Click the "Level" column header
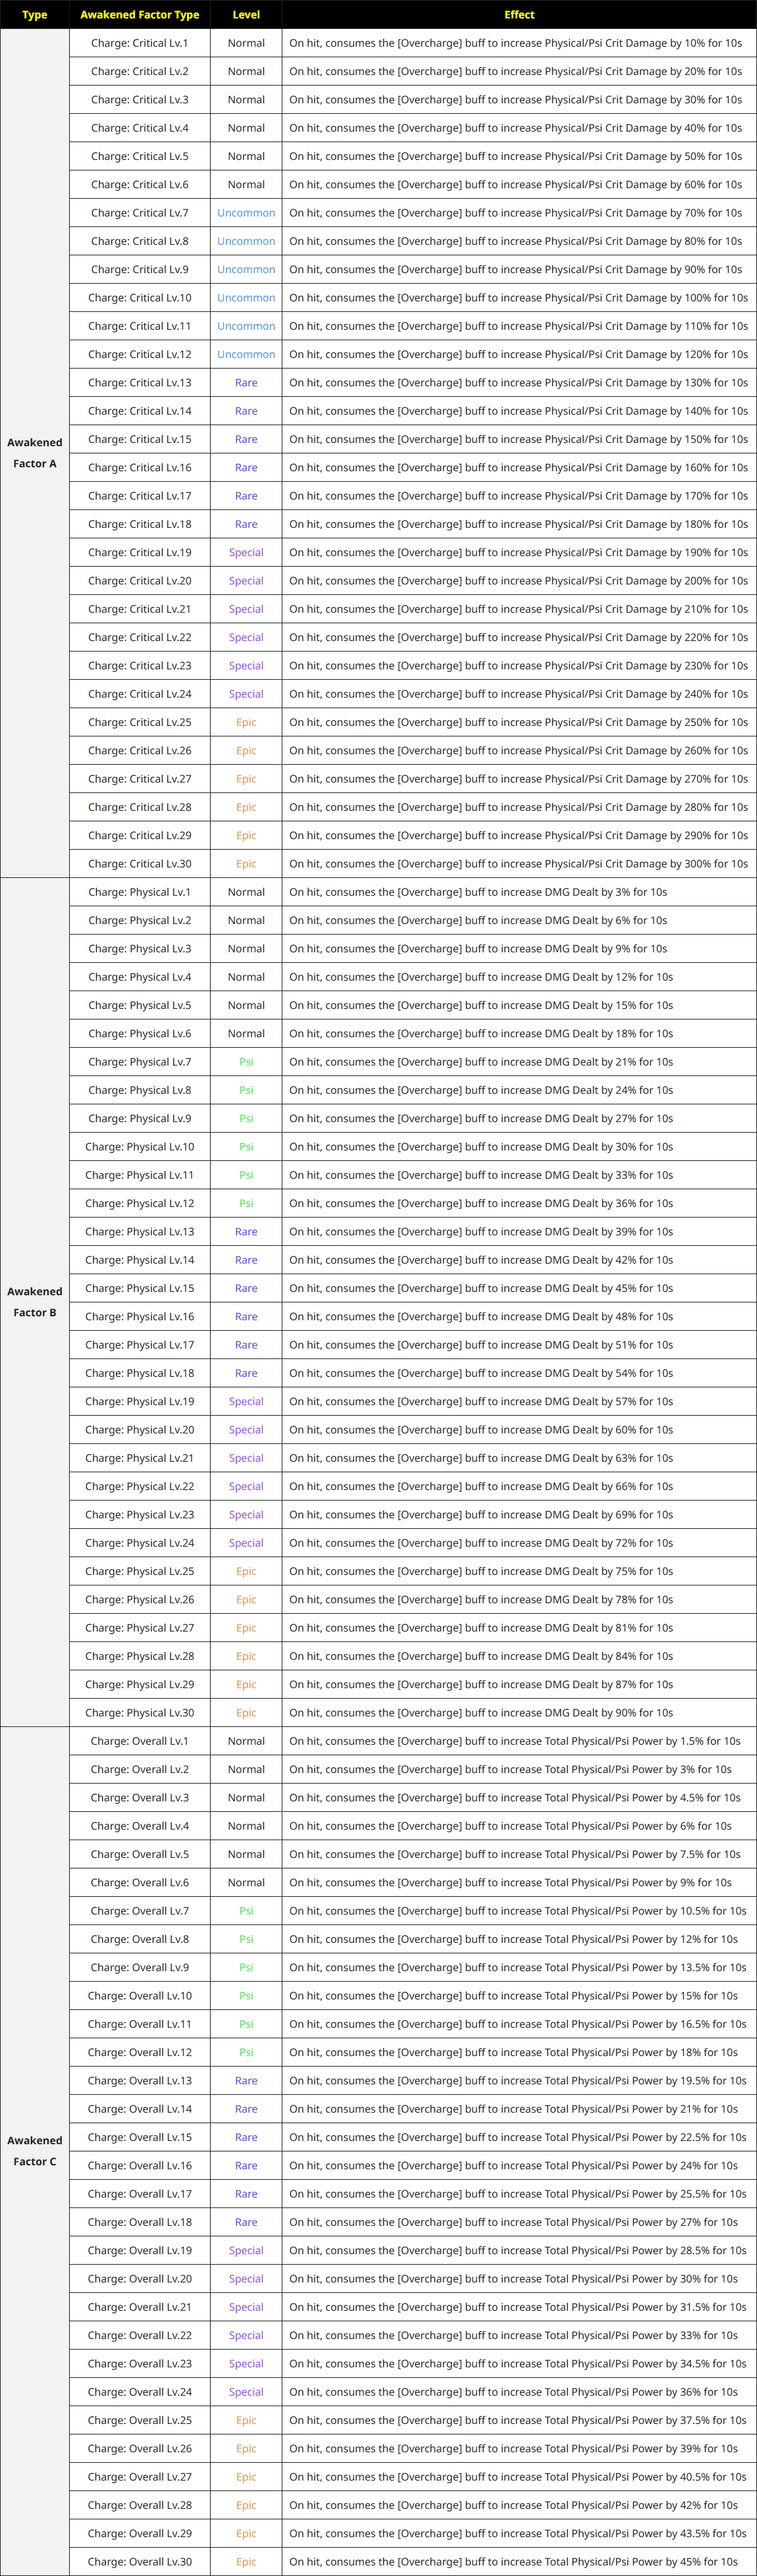Viewport: 757px width, 2576px height. 246,15
